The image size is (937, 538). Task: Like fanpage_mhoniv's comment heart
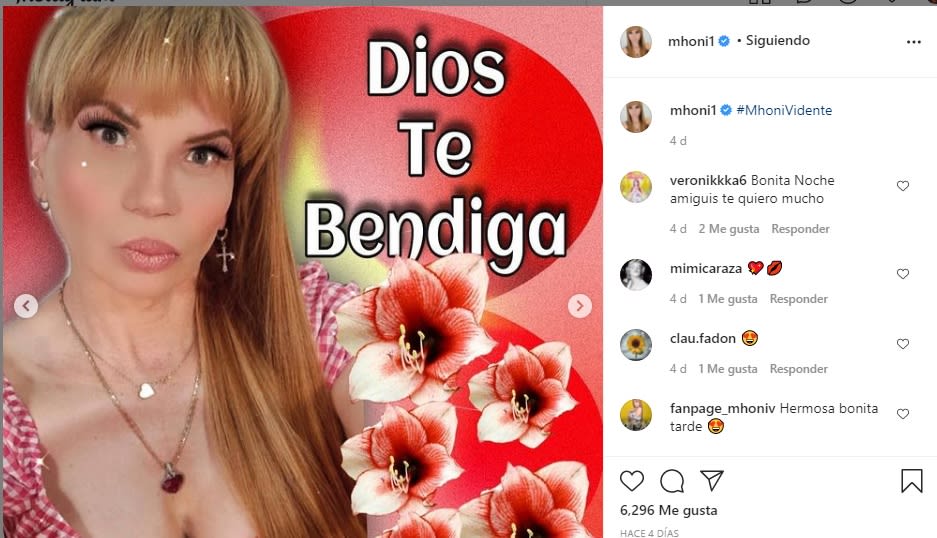[903, 414]
